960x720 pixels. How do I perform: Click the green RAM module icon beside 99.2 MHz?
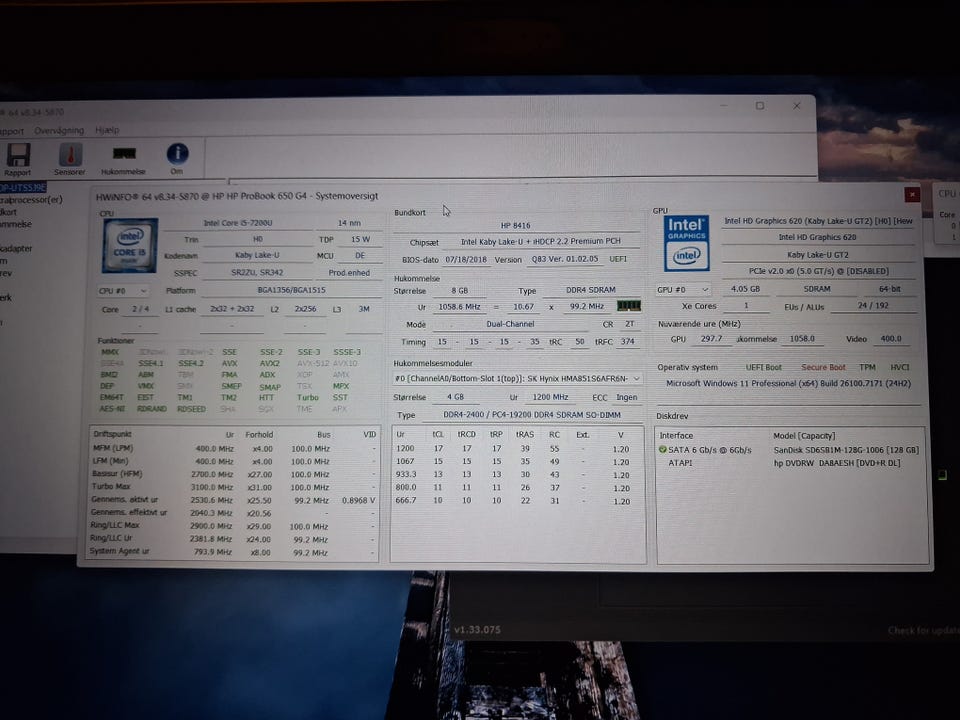[628, 306]
